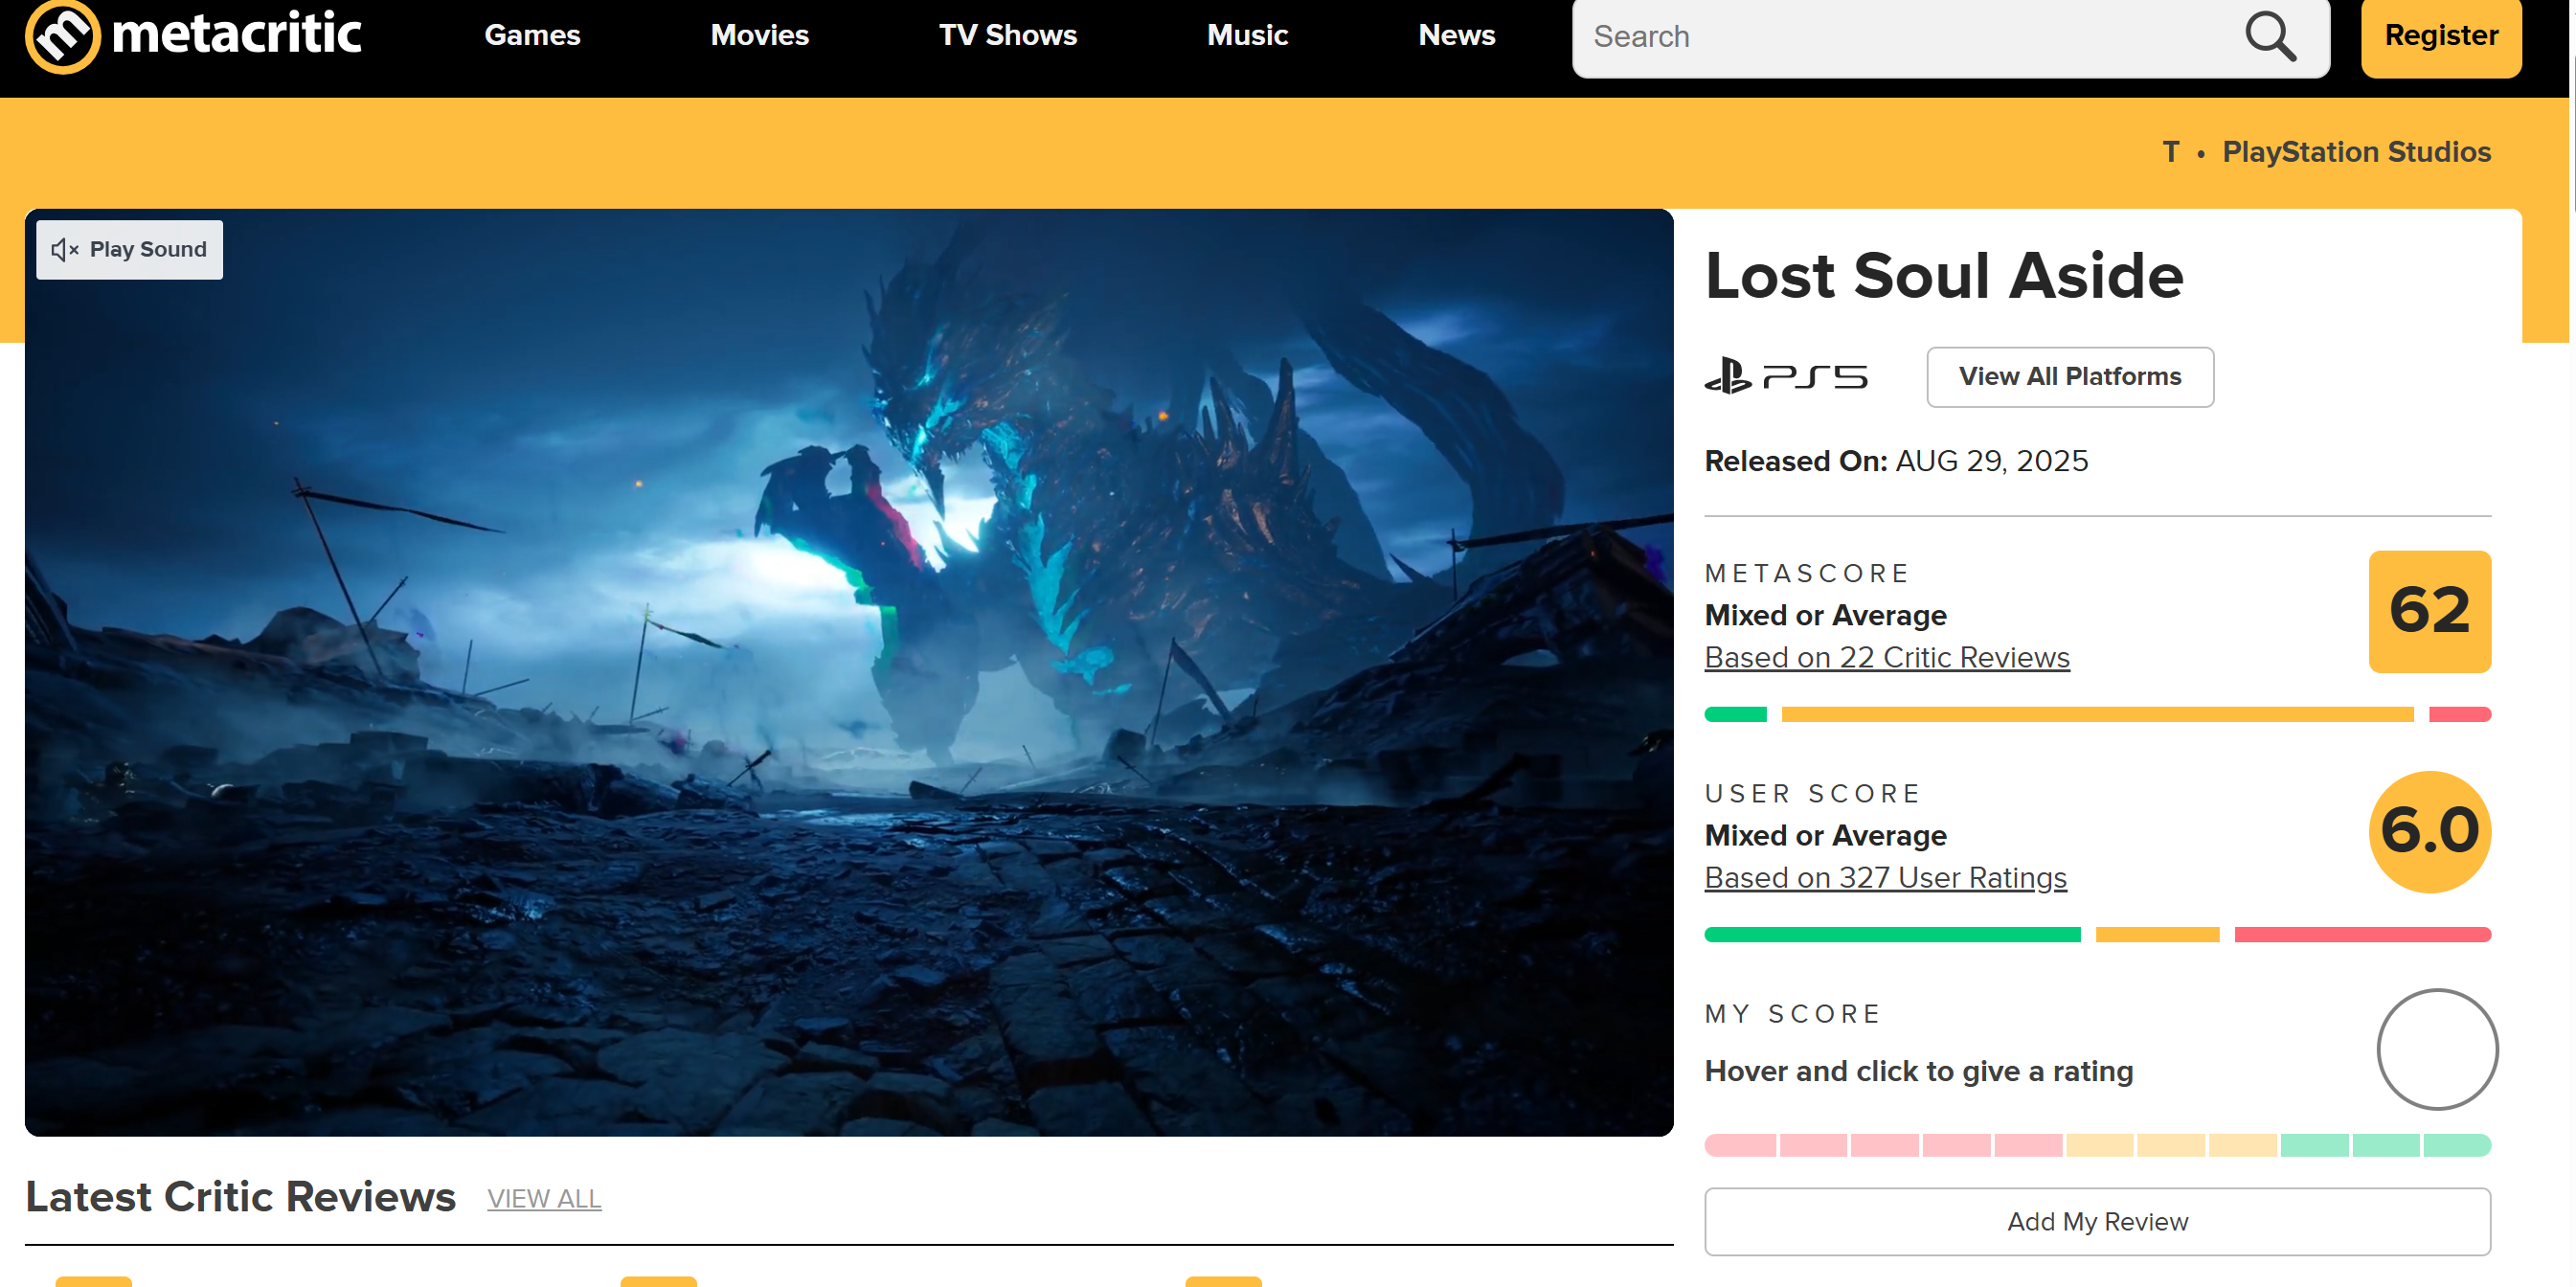This screenshot has width=2576, height=1287.
Task: Open the Music navigation menu
Action: pyautogui.click(x=1246, y=36)
